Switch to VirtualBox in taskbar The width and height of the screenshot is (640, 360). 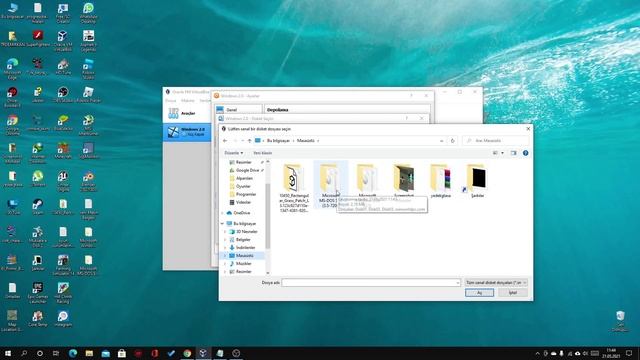click(203, 353)
